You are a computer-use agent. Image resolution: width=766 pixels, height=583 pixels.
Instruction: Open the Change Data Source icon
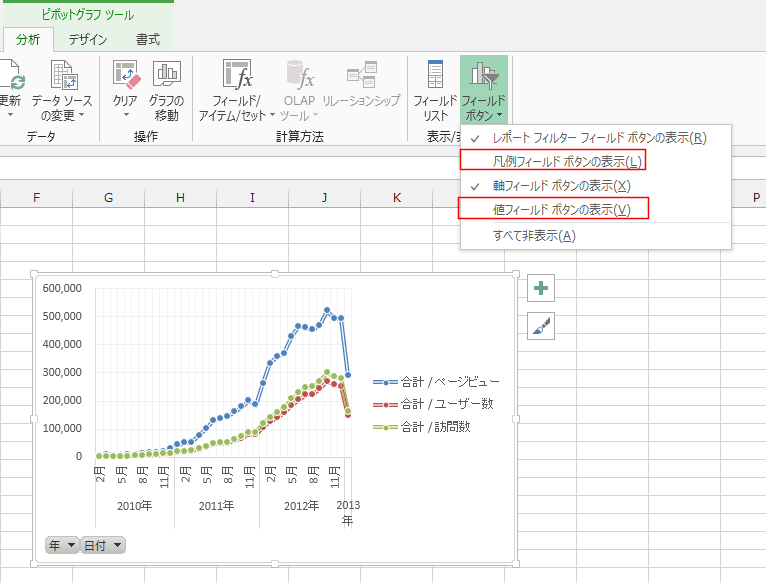[x=64, y=75]
